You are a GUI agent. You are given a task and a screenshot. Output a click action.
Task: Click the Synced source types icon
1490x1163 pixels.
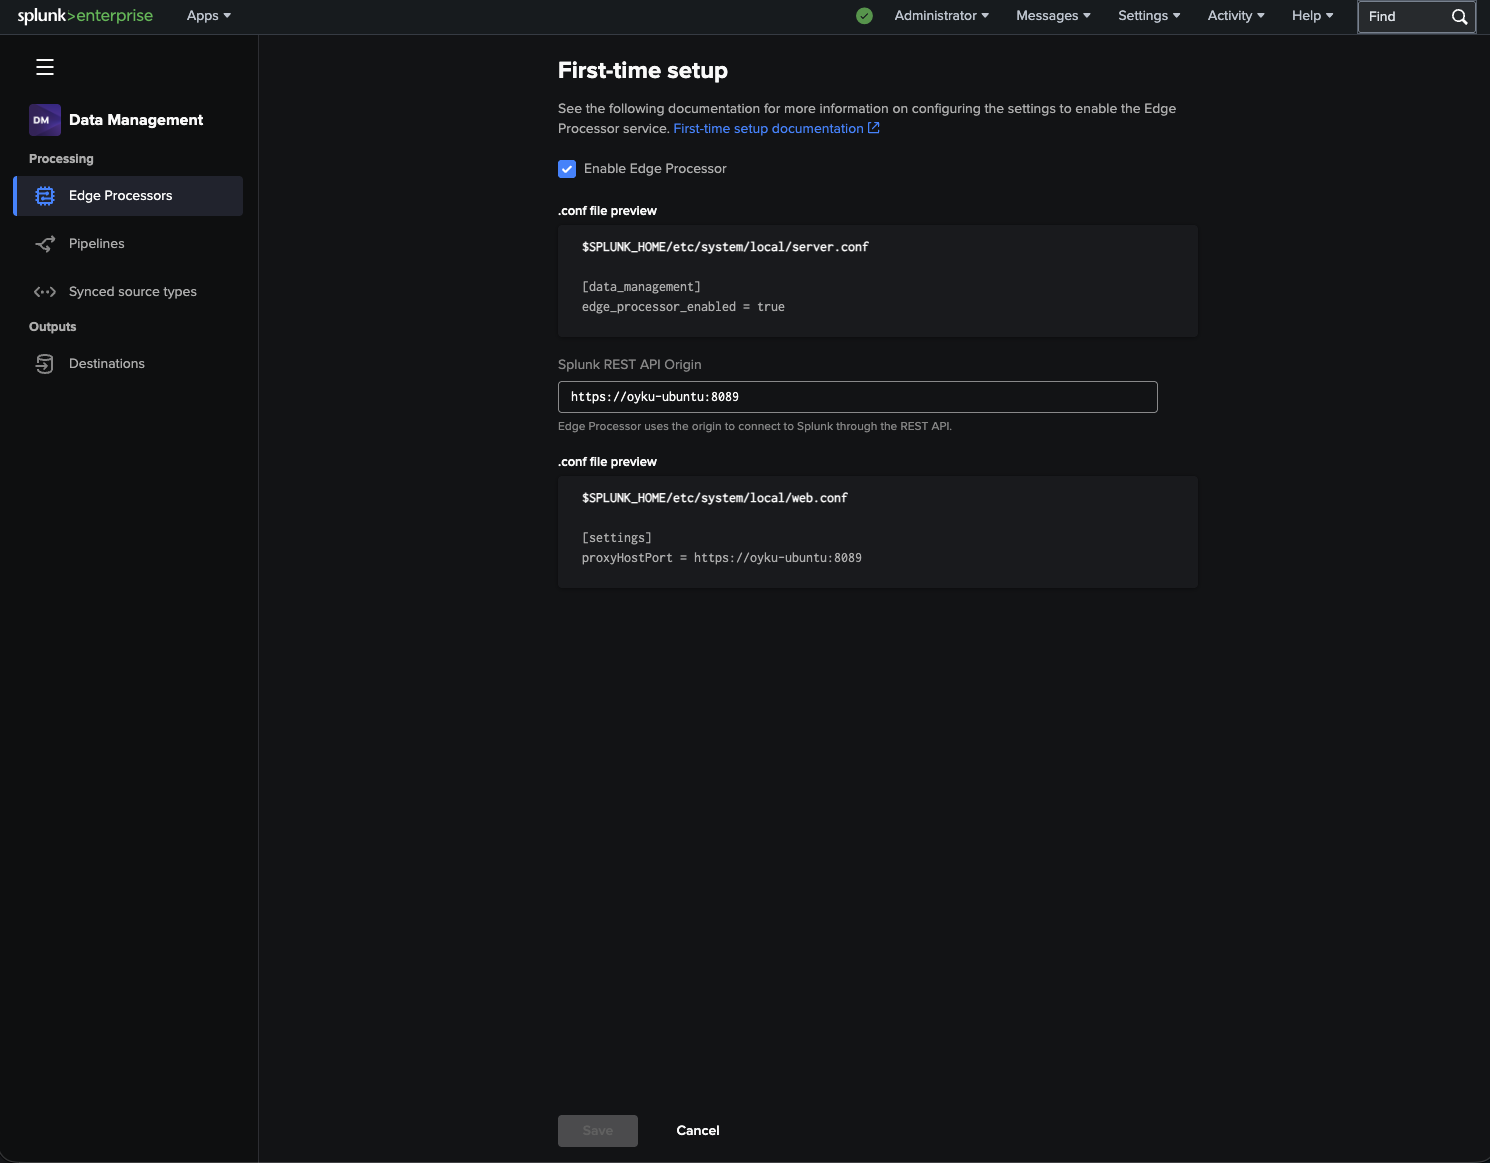[45, 292]
